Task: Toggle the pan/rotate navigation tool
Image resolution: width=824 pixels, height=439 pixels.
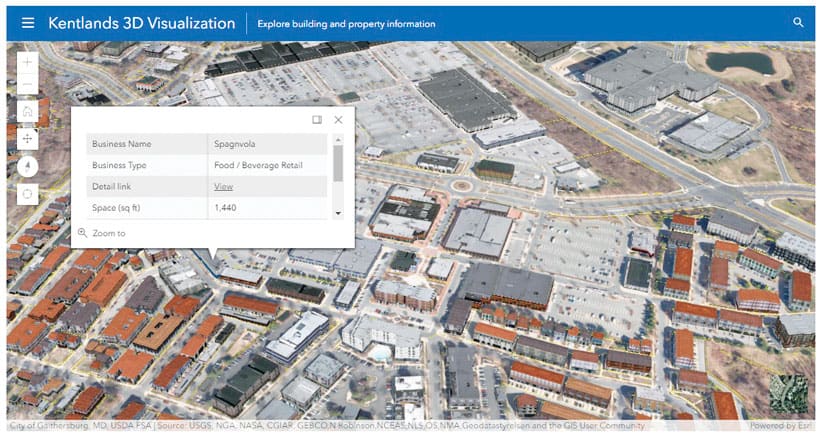Action: 27,138
